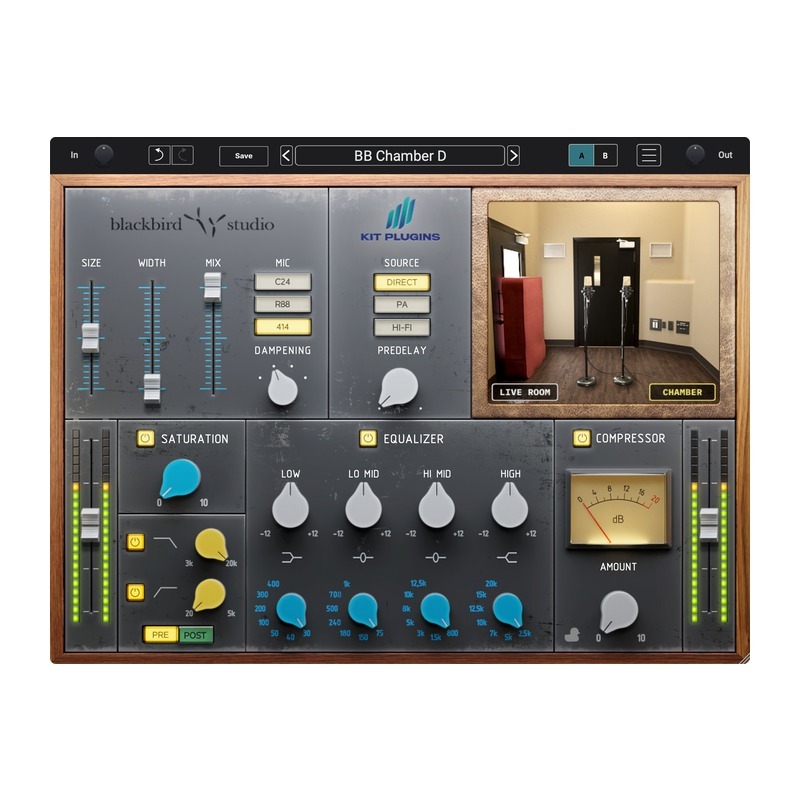Click the Save button
This screenshot has width=800, height=800.
pos(243,156)
